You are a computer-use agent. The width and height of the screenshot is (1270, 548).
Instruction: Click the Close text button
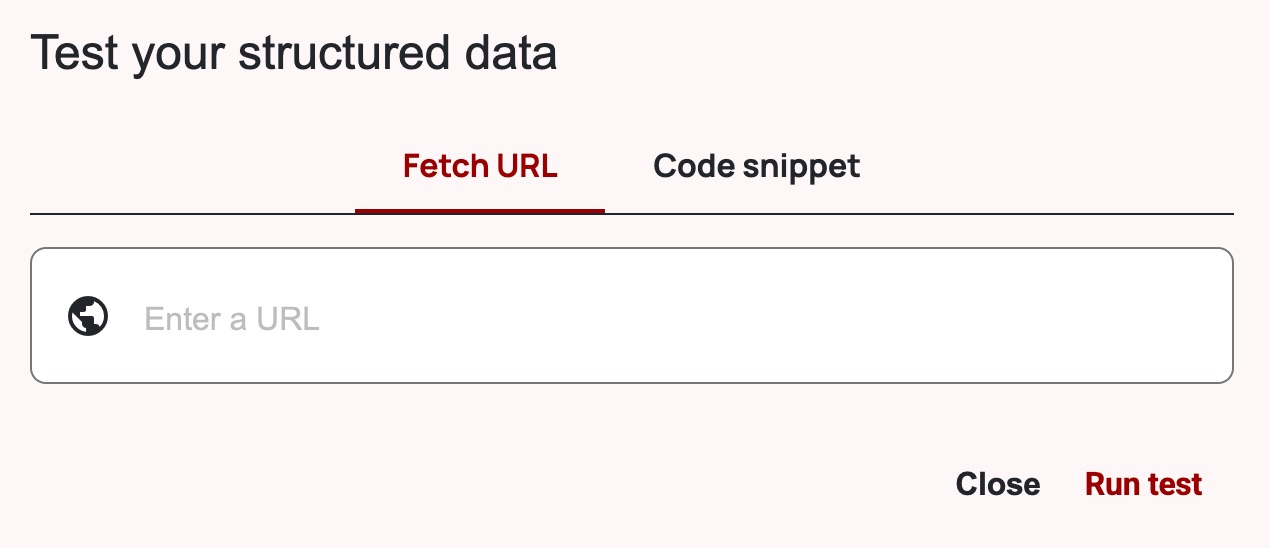tap(997, 484)
